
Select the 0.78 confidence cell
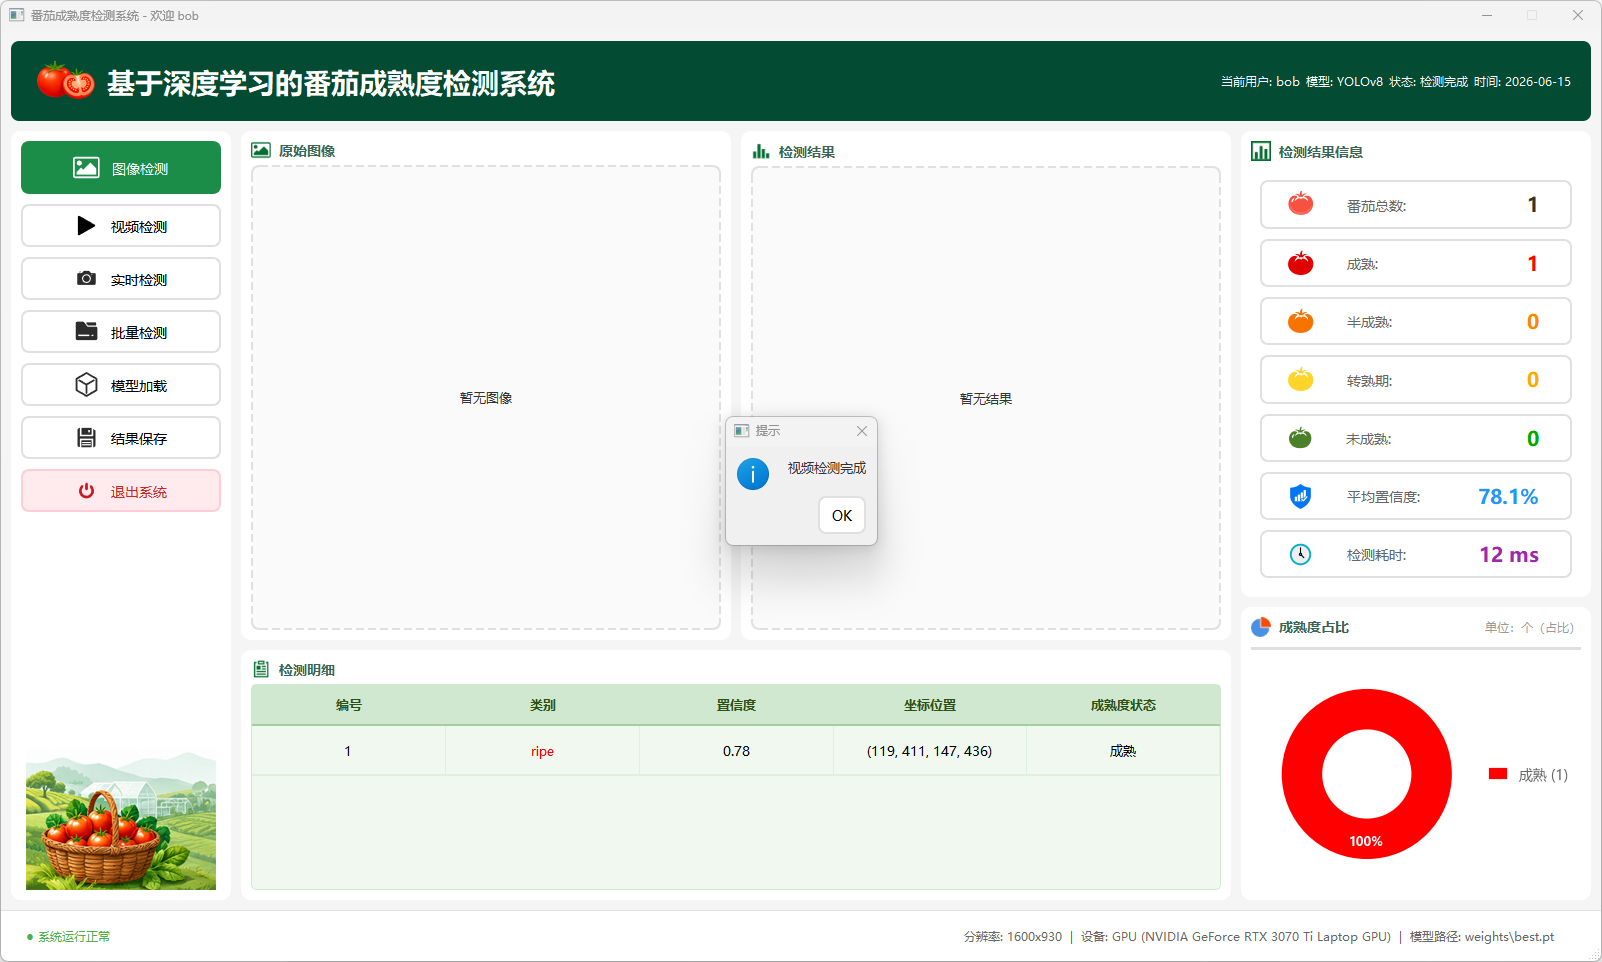[x=736, y=751]
